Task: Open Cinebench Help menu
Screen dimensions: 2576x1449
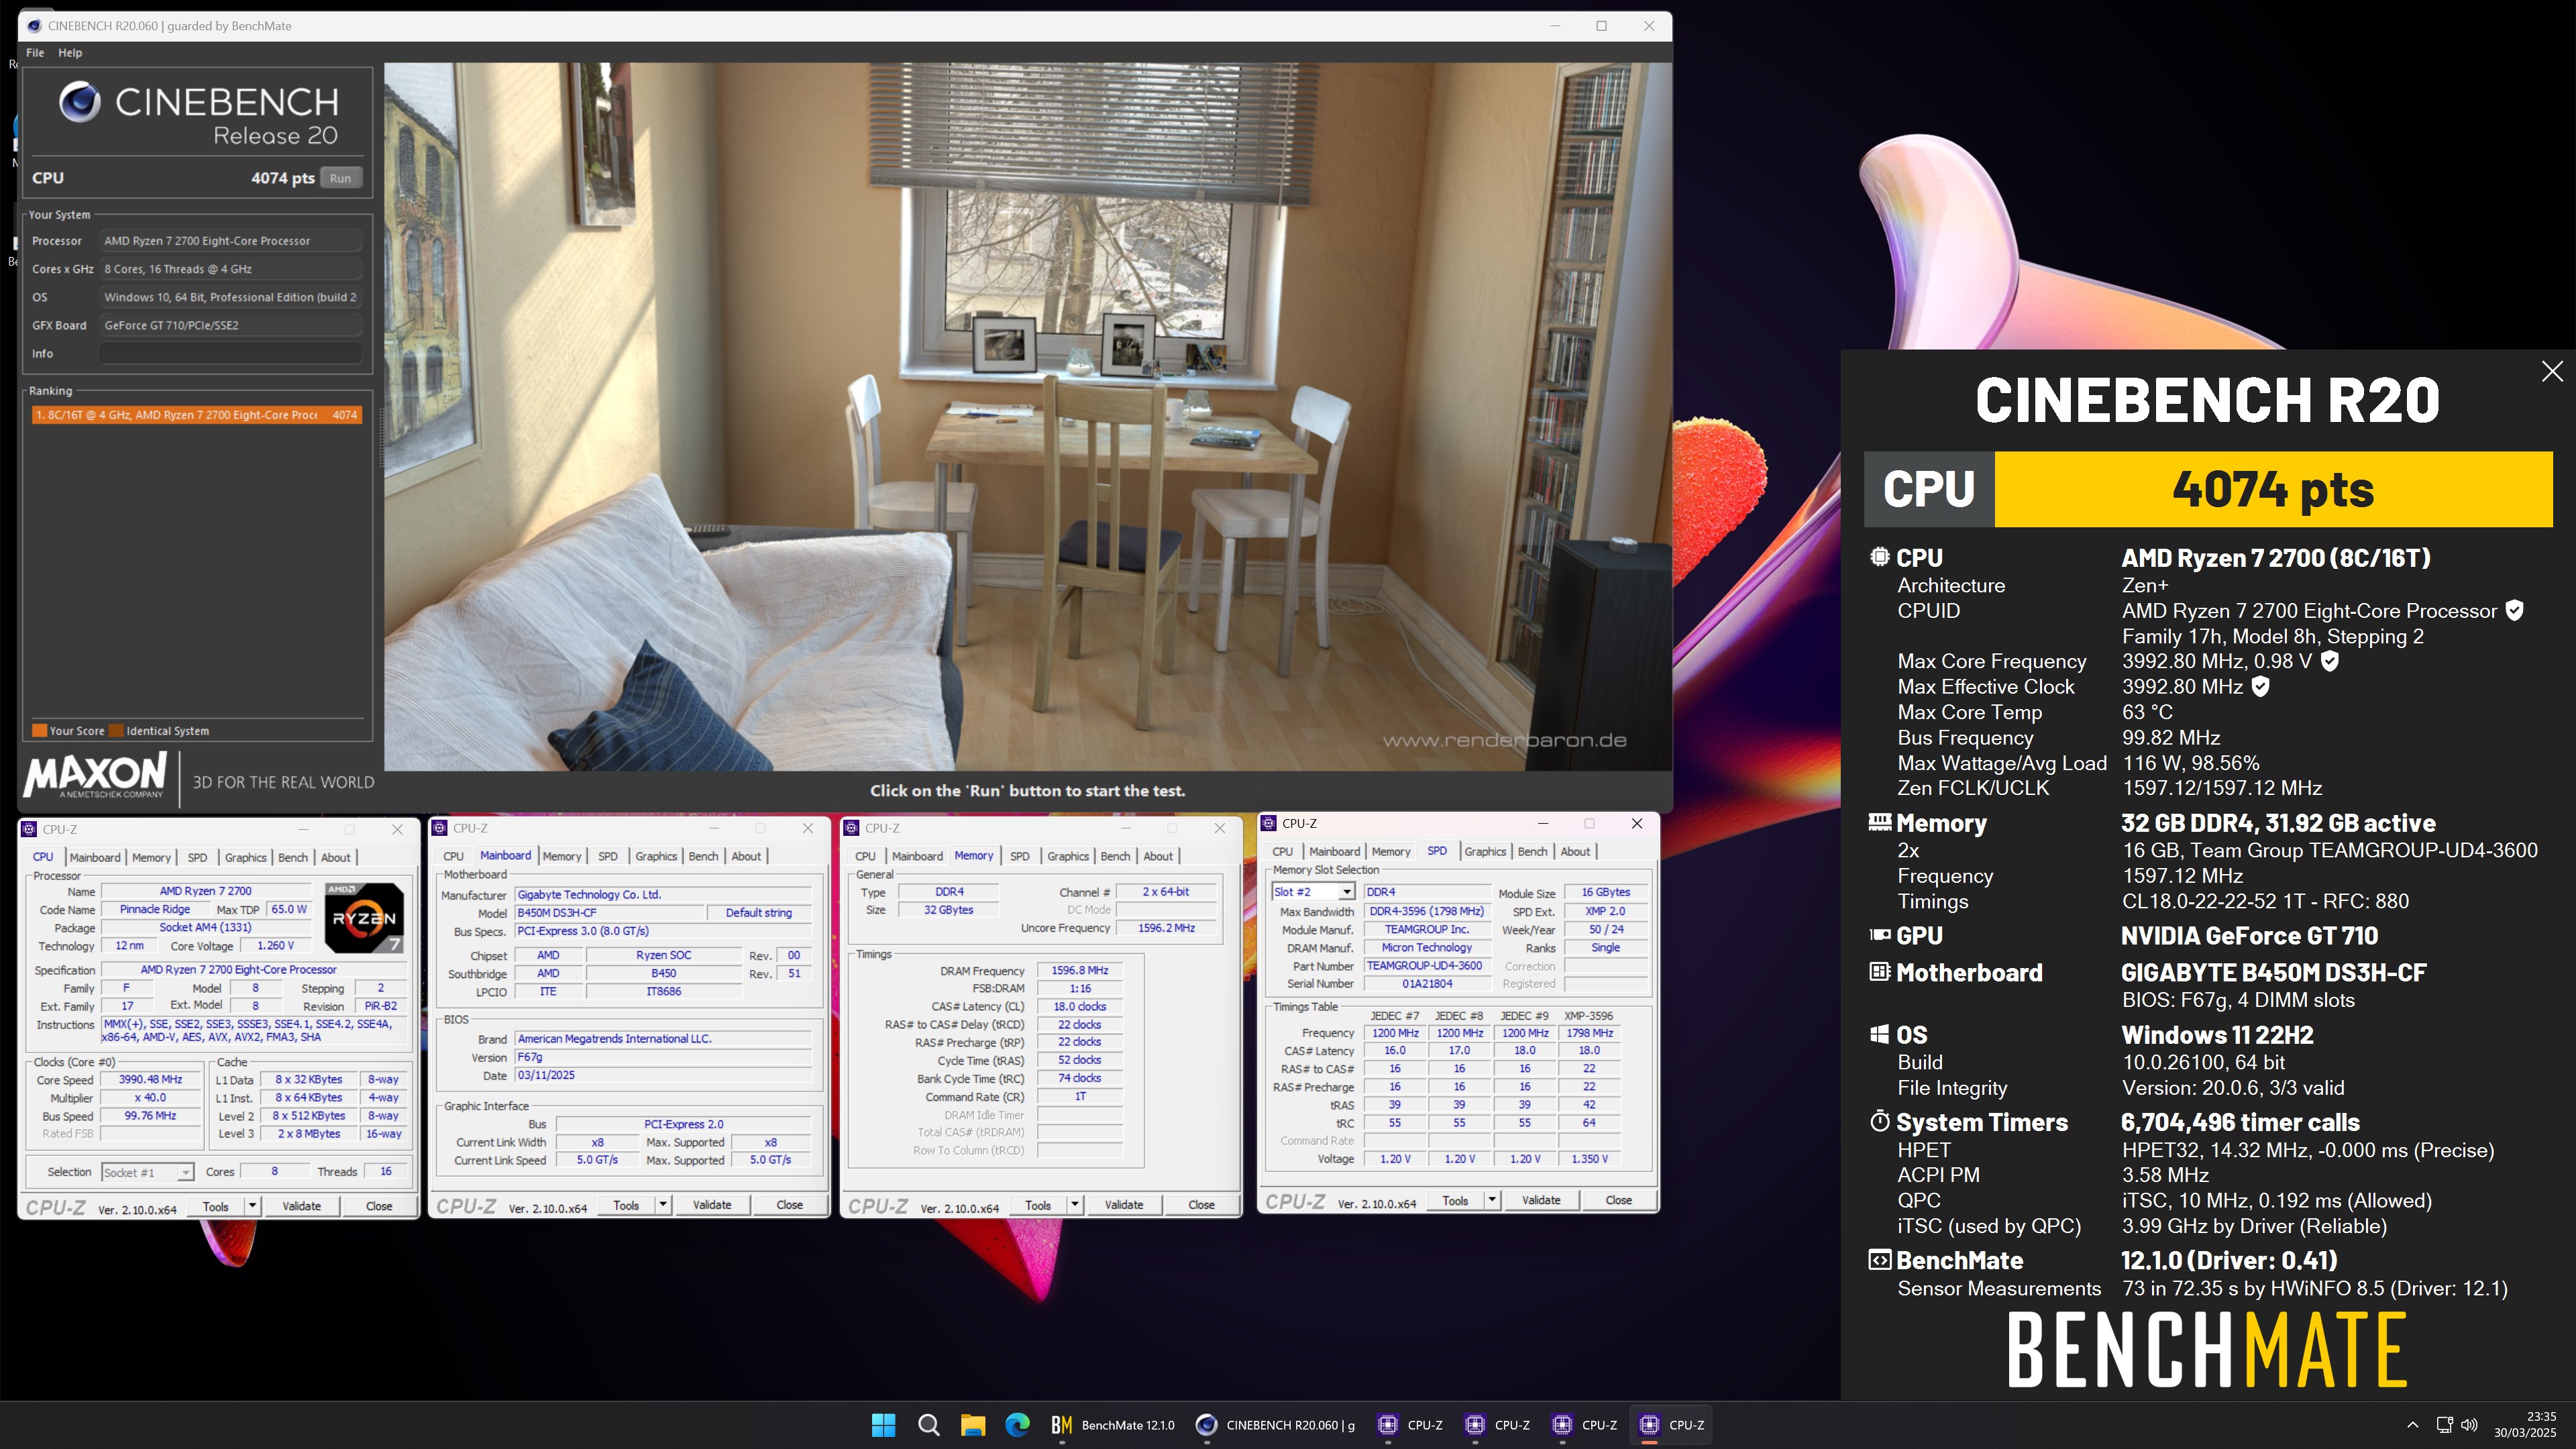Action: pyautogui.click(x=70, y=53)
